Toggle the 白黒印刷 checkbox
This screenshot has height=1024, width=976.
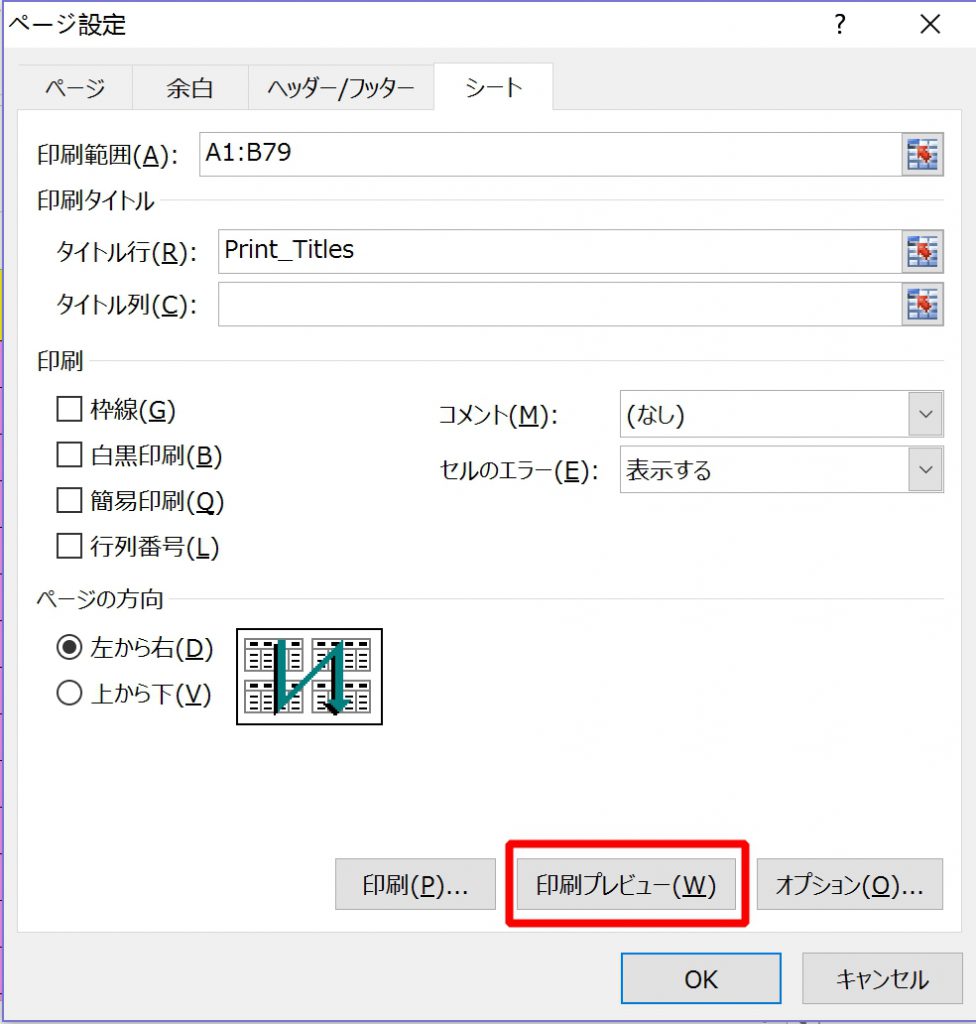tap(69, 455)
